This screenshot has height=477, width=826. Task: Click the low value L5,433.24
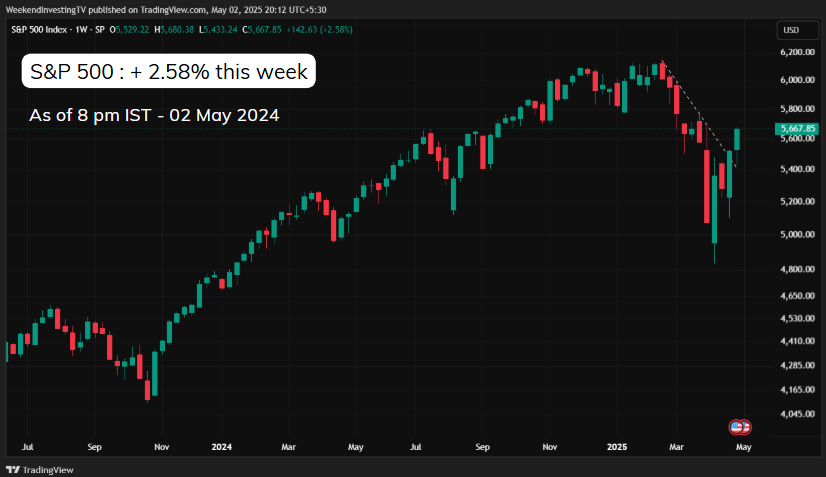pyautogui.click(x=218, y=30)
